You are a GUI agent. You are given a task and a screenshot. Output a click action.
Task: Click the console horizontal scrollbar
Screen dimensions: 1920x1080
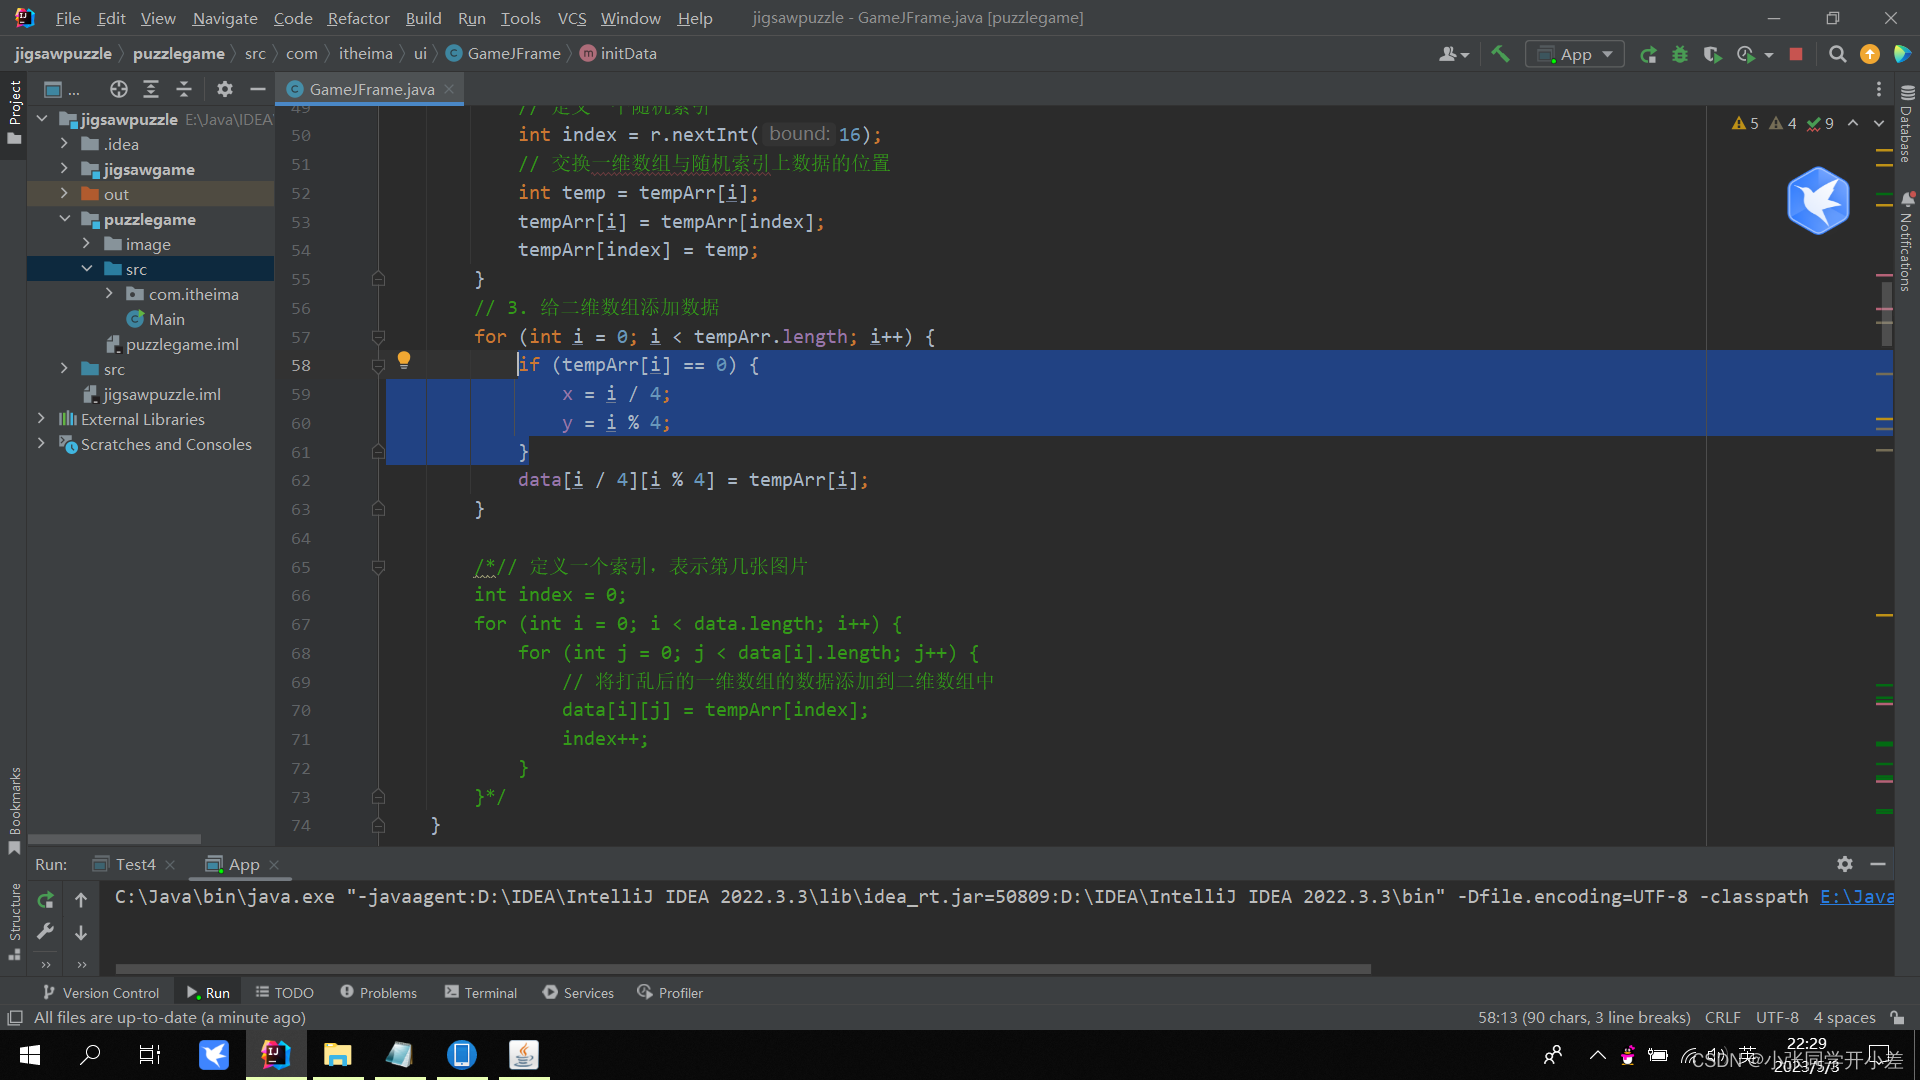click(742, 968)
